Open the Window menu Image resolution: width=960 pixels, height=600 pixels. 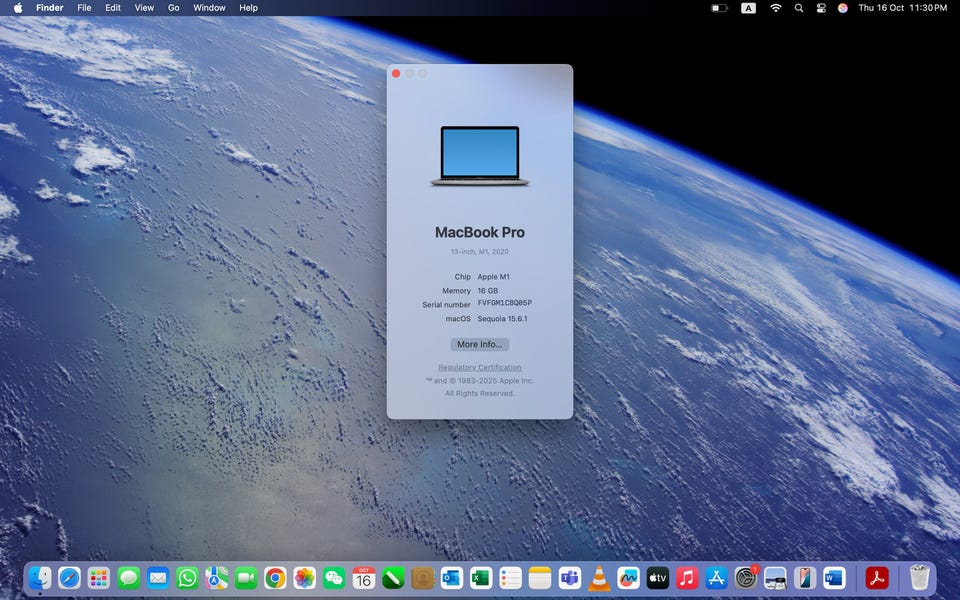209,8
